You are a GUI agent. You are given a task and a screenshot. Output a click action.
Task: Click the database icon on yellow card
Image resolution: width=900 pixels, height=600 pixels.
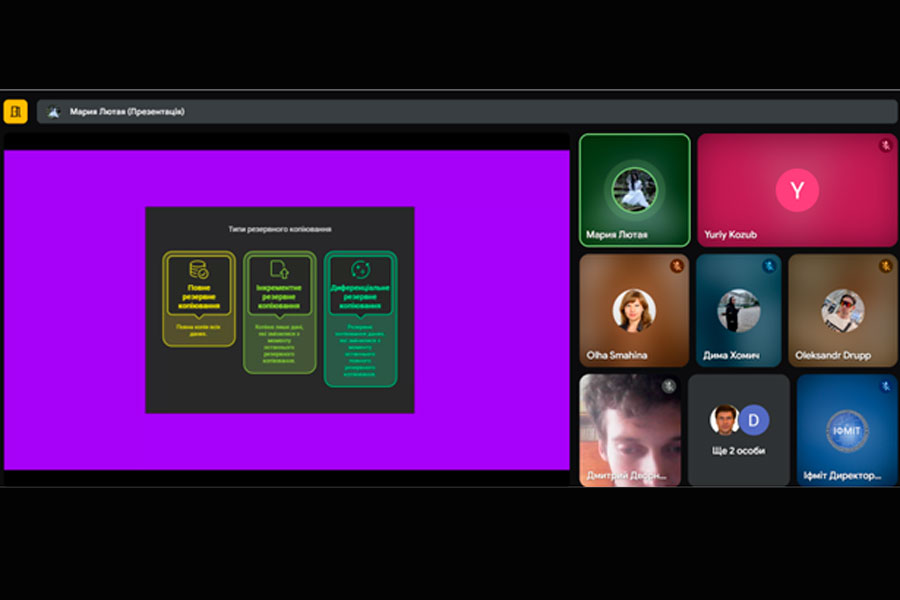pyautogui.click(x=199, y=269)
